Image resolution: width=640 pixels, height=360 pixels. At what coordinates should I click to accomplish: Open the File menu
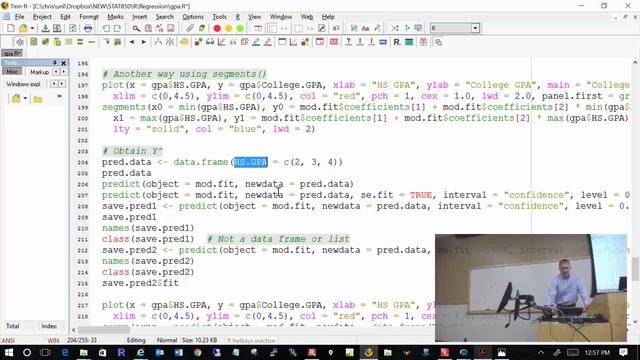click(19, 17)
